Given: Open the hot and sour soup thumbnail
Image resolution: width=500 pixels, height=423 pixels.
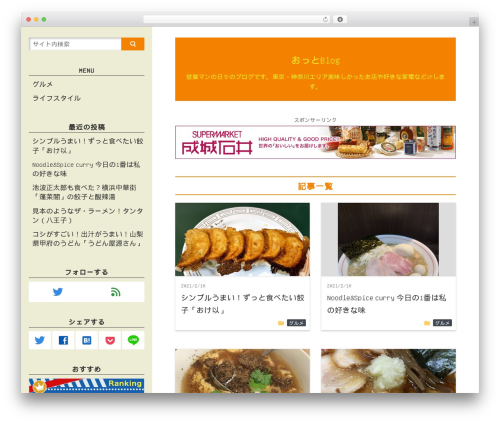Looking at the screenshot, I should (242, 371).
